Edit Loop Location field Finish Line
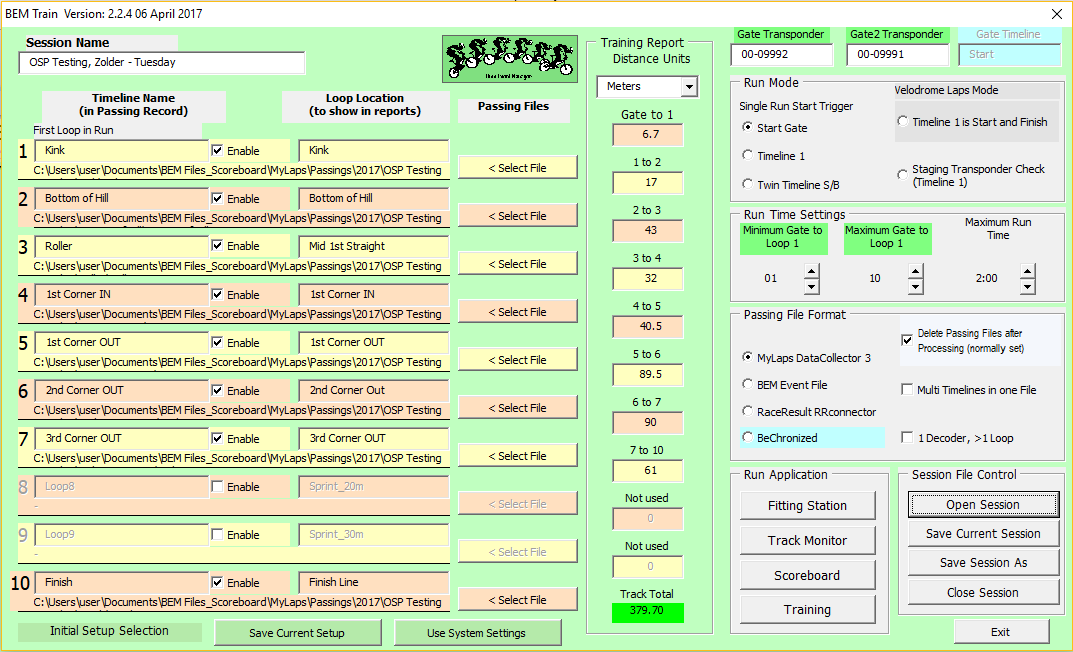Image resolution: width=1073 pixels, height=652 pixels. (x=374, y=582)
